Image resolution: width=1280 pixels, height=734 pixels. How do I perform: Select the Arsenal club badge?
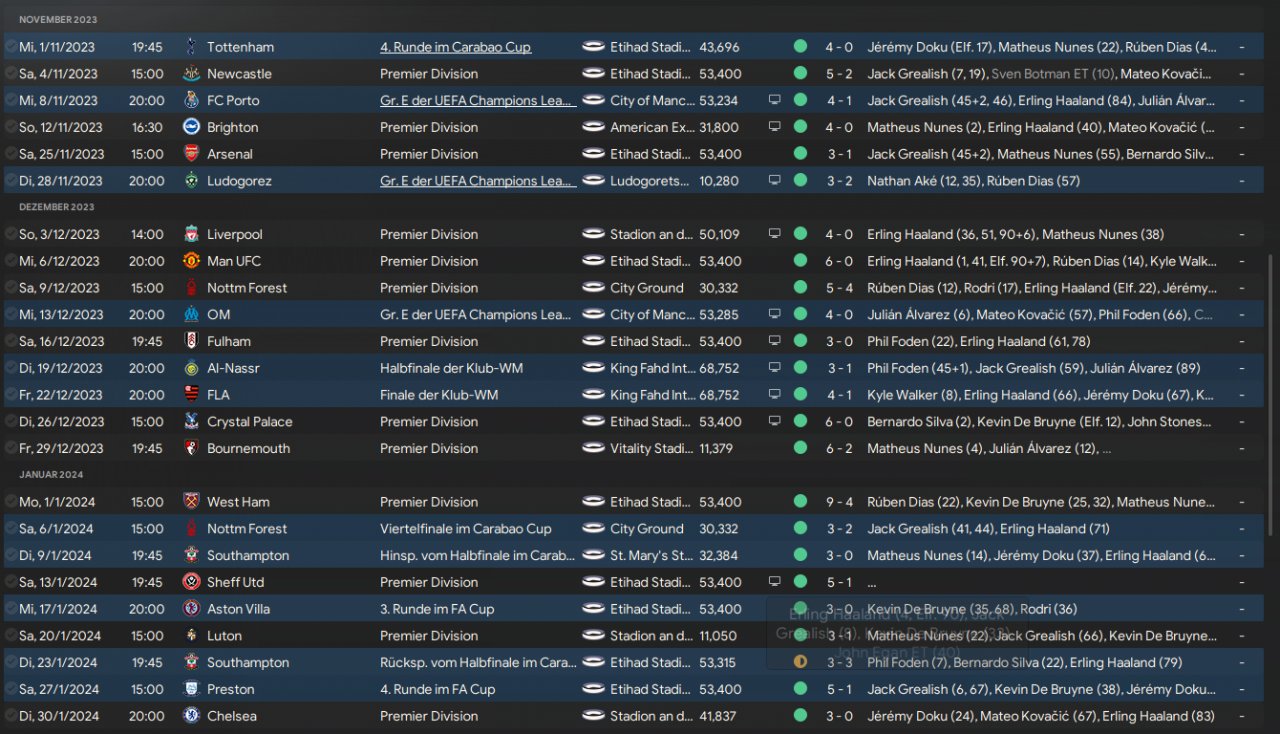coord(191,154)
